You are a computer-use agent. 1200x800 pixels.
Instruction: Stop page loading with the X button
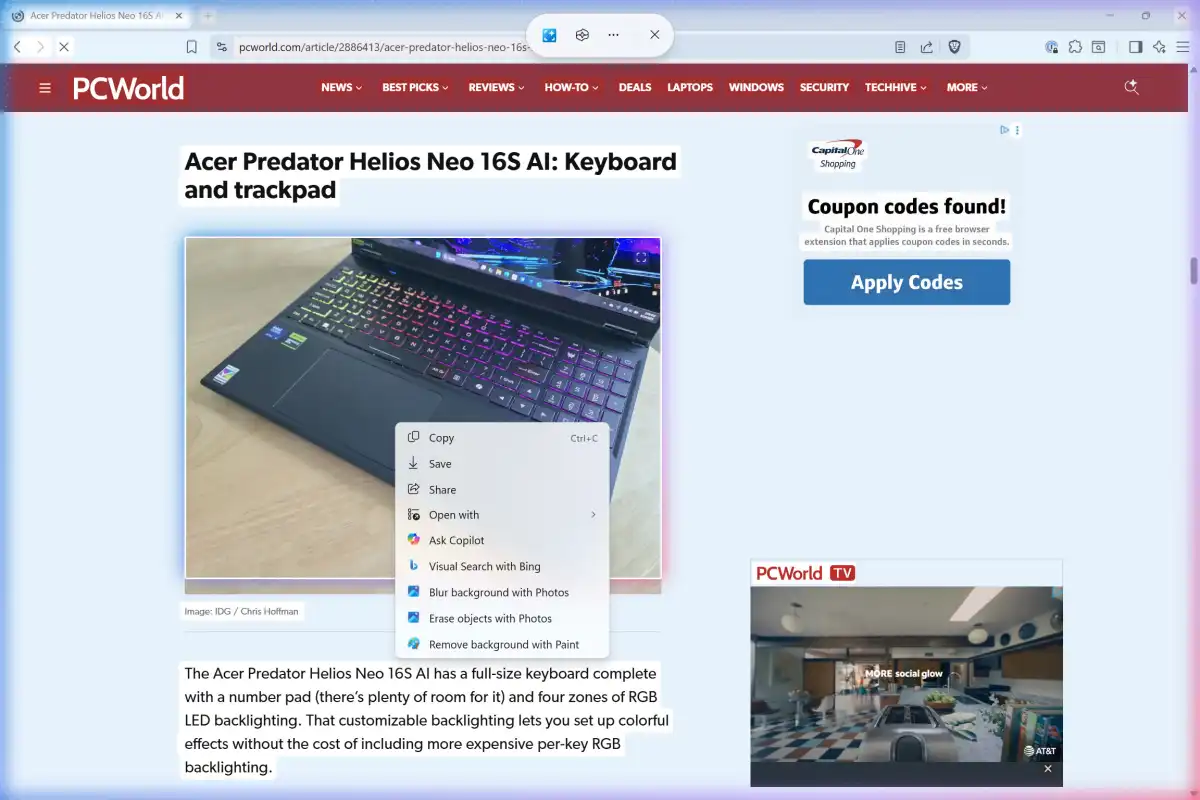(63, 47)
